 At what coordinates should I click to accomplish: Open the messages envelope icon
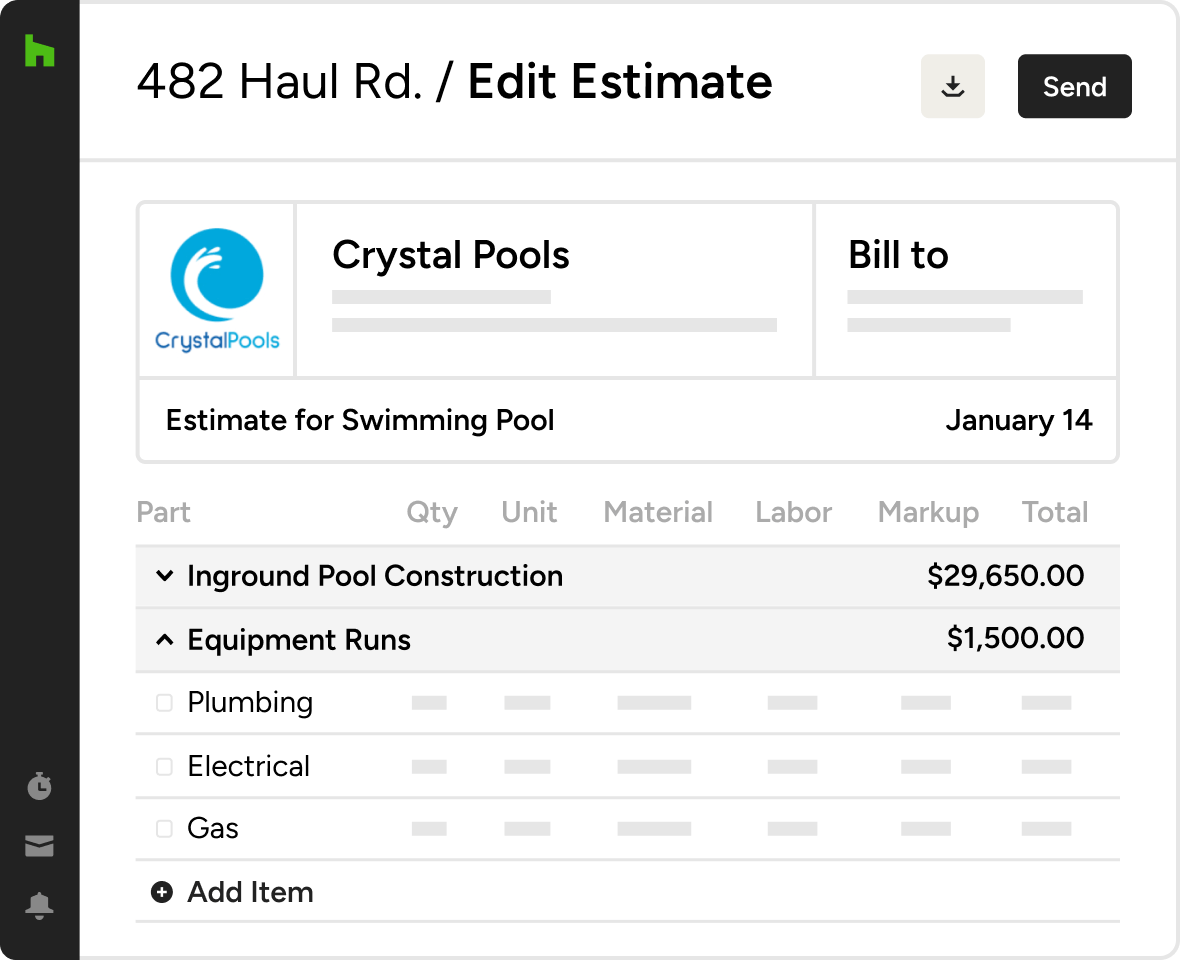[x=39, y=847]
